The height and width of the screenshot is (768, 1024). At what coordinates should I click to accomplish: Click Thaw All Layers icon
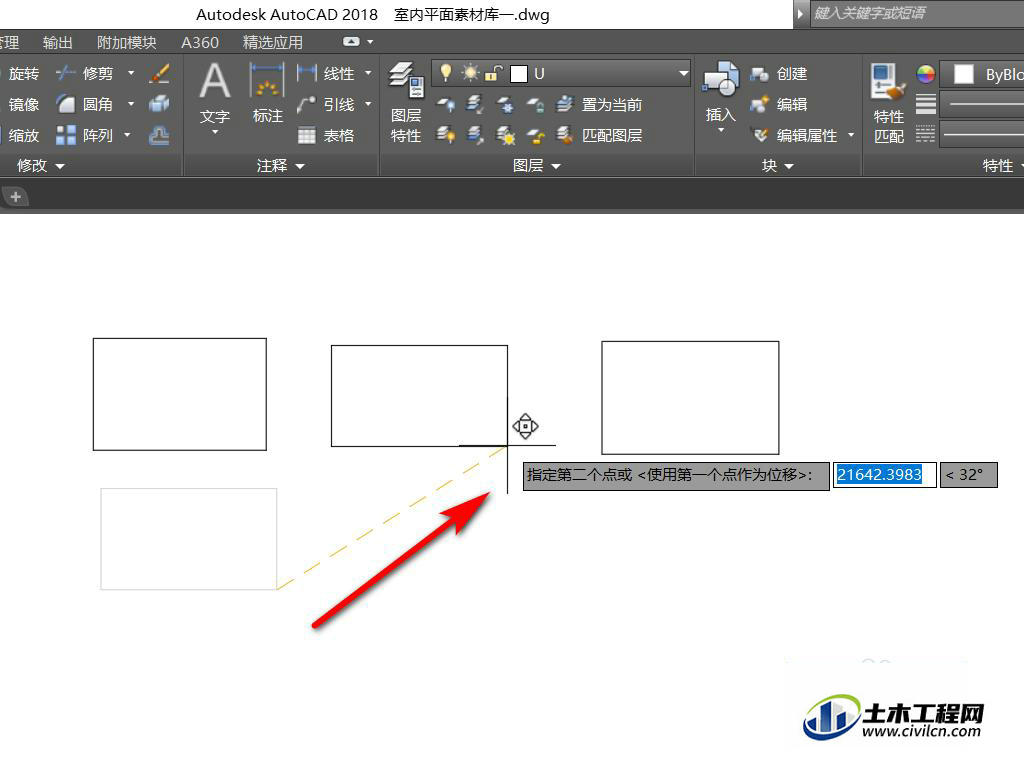click(x=505, y=135)
